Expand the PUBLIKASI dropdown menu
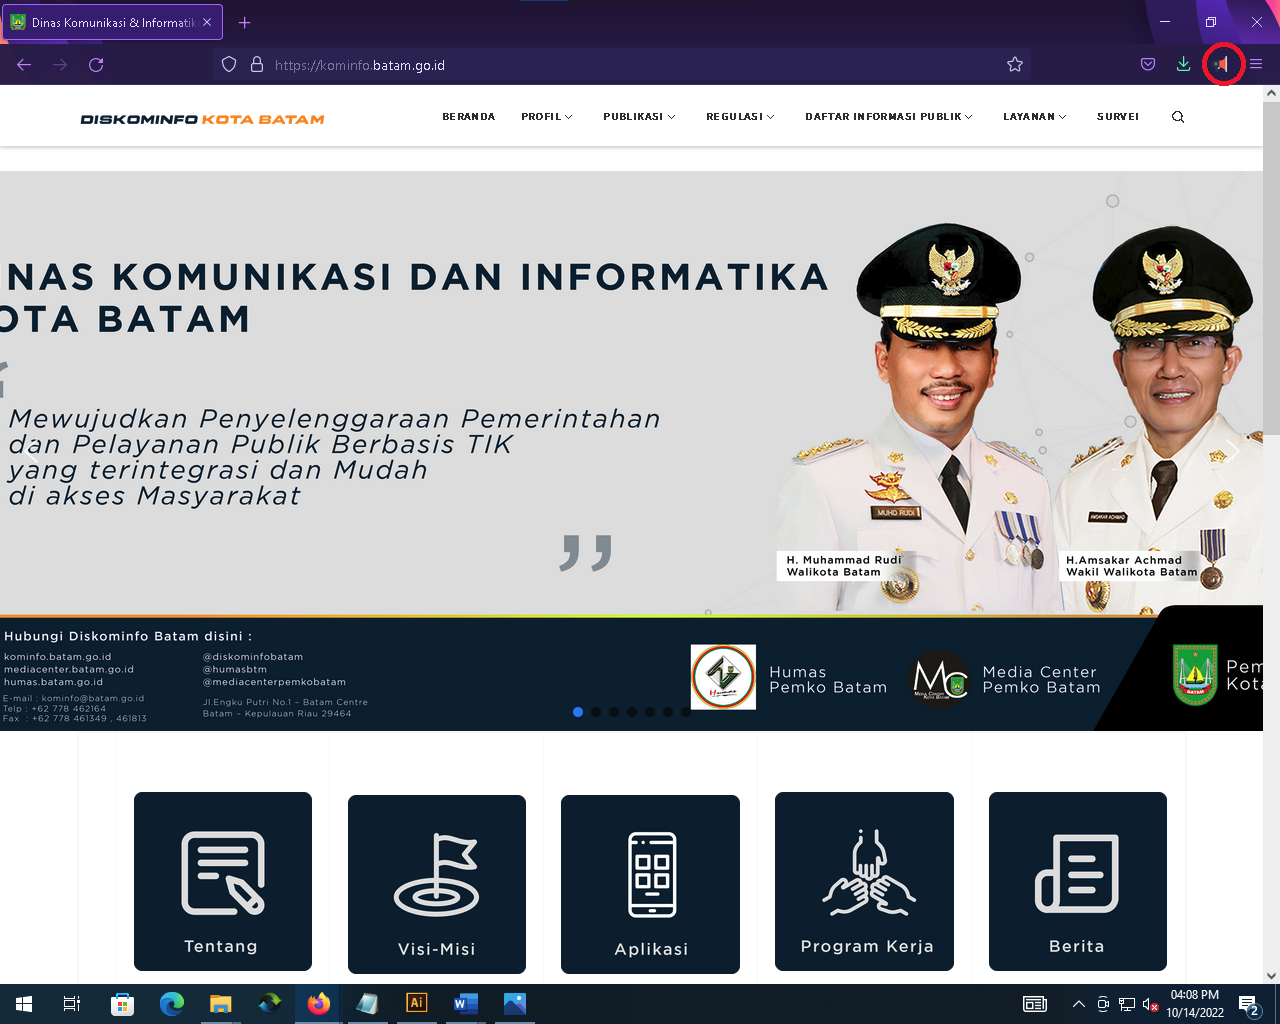1280x1024 pixels. coord(639,117)
